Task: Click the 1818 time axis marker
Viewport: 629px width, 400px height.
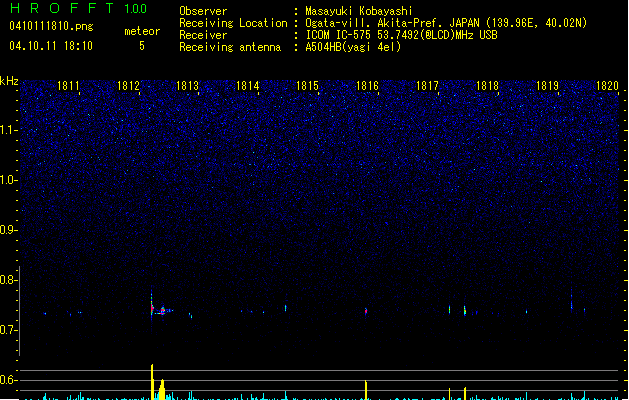Action: 487,86
